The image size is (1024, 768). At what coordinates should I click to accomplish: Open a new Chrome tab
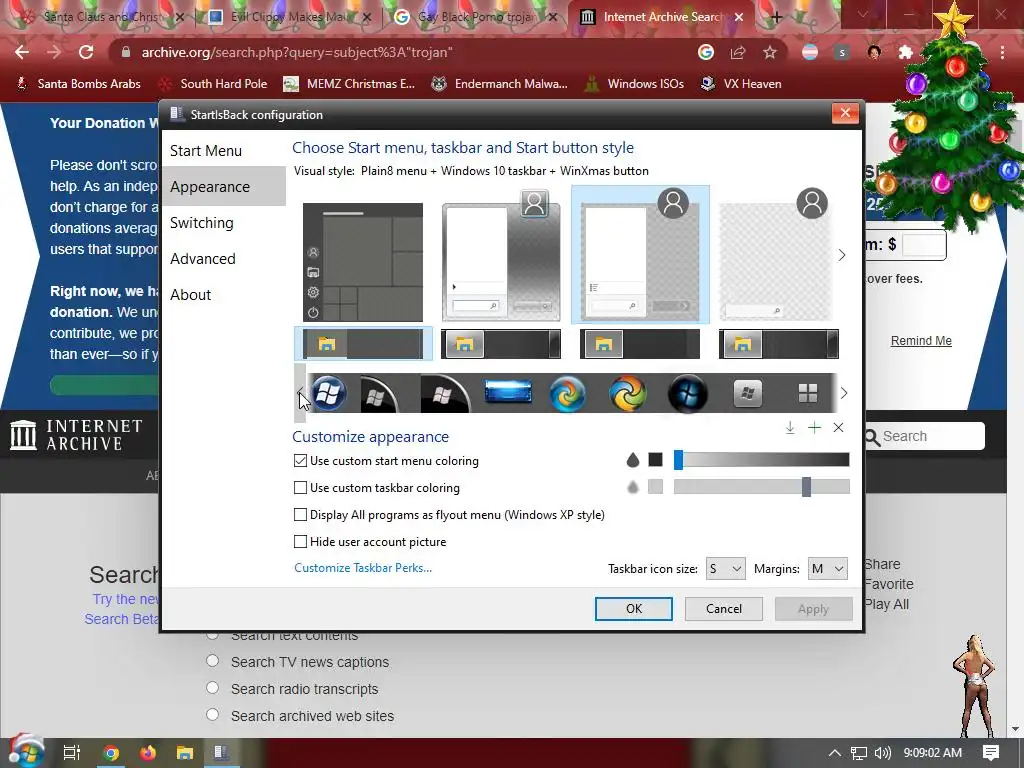[x=776, y=17]
